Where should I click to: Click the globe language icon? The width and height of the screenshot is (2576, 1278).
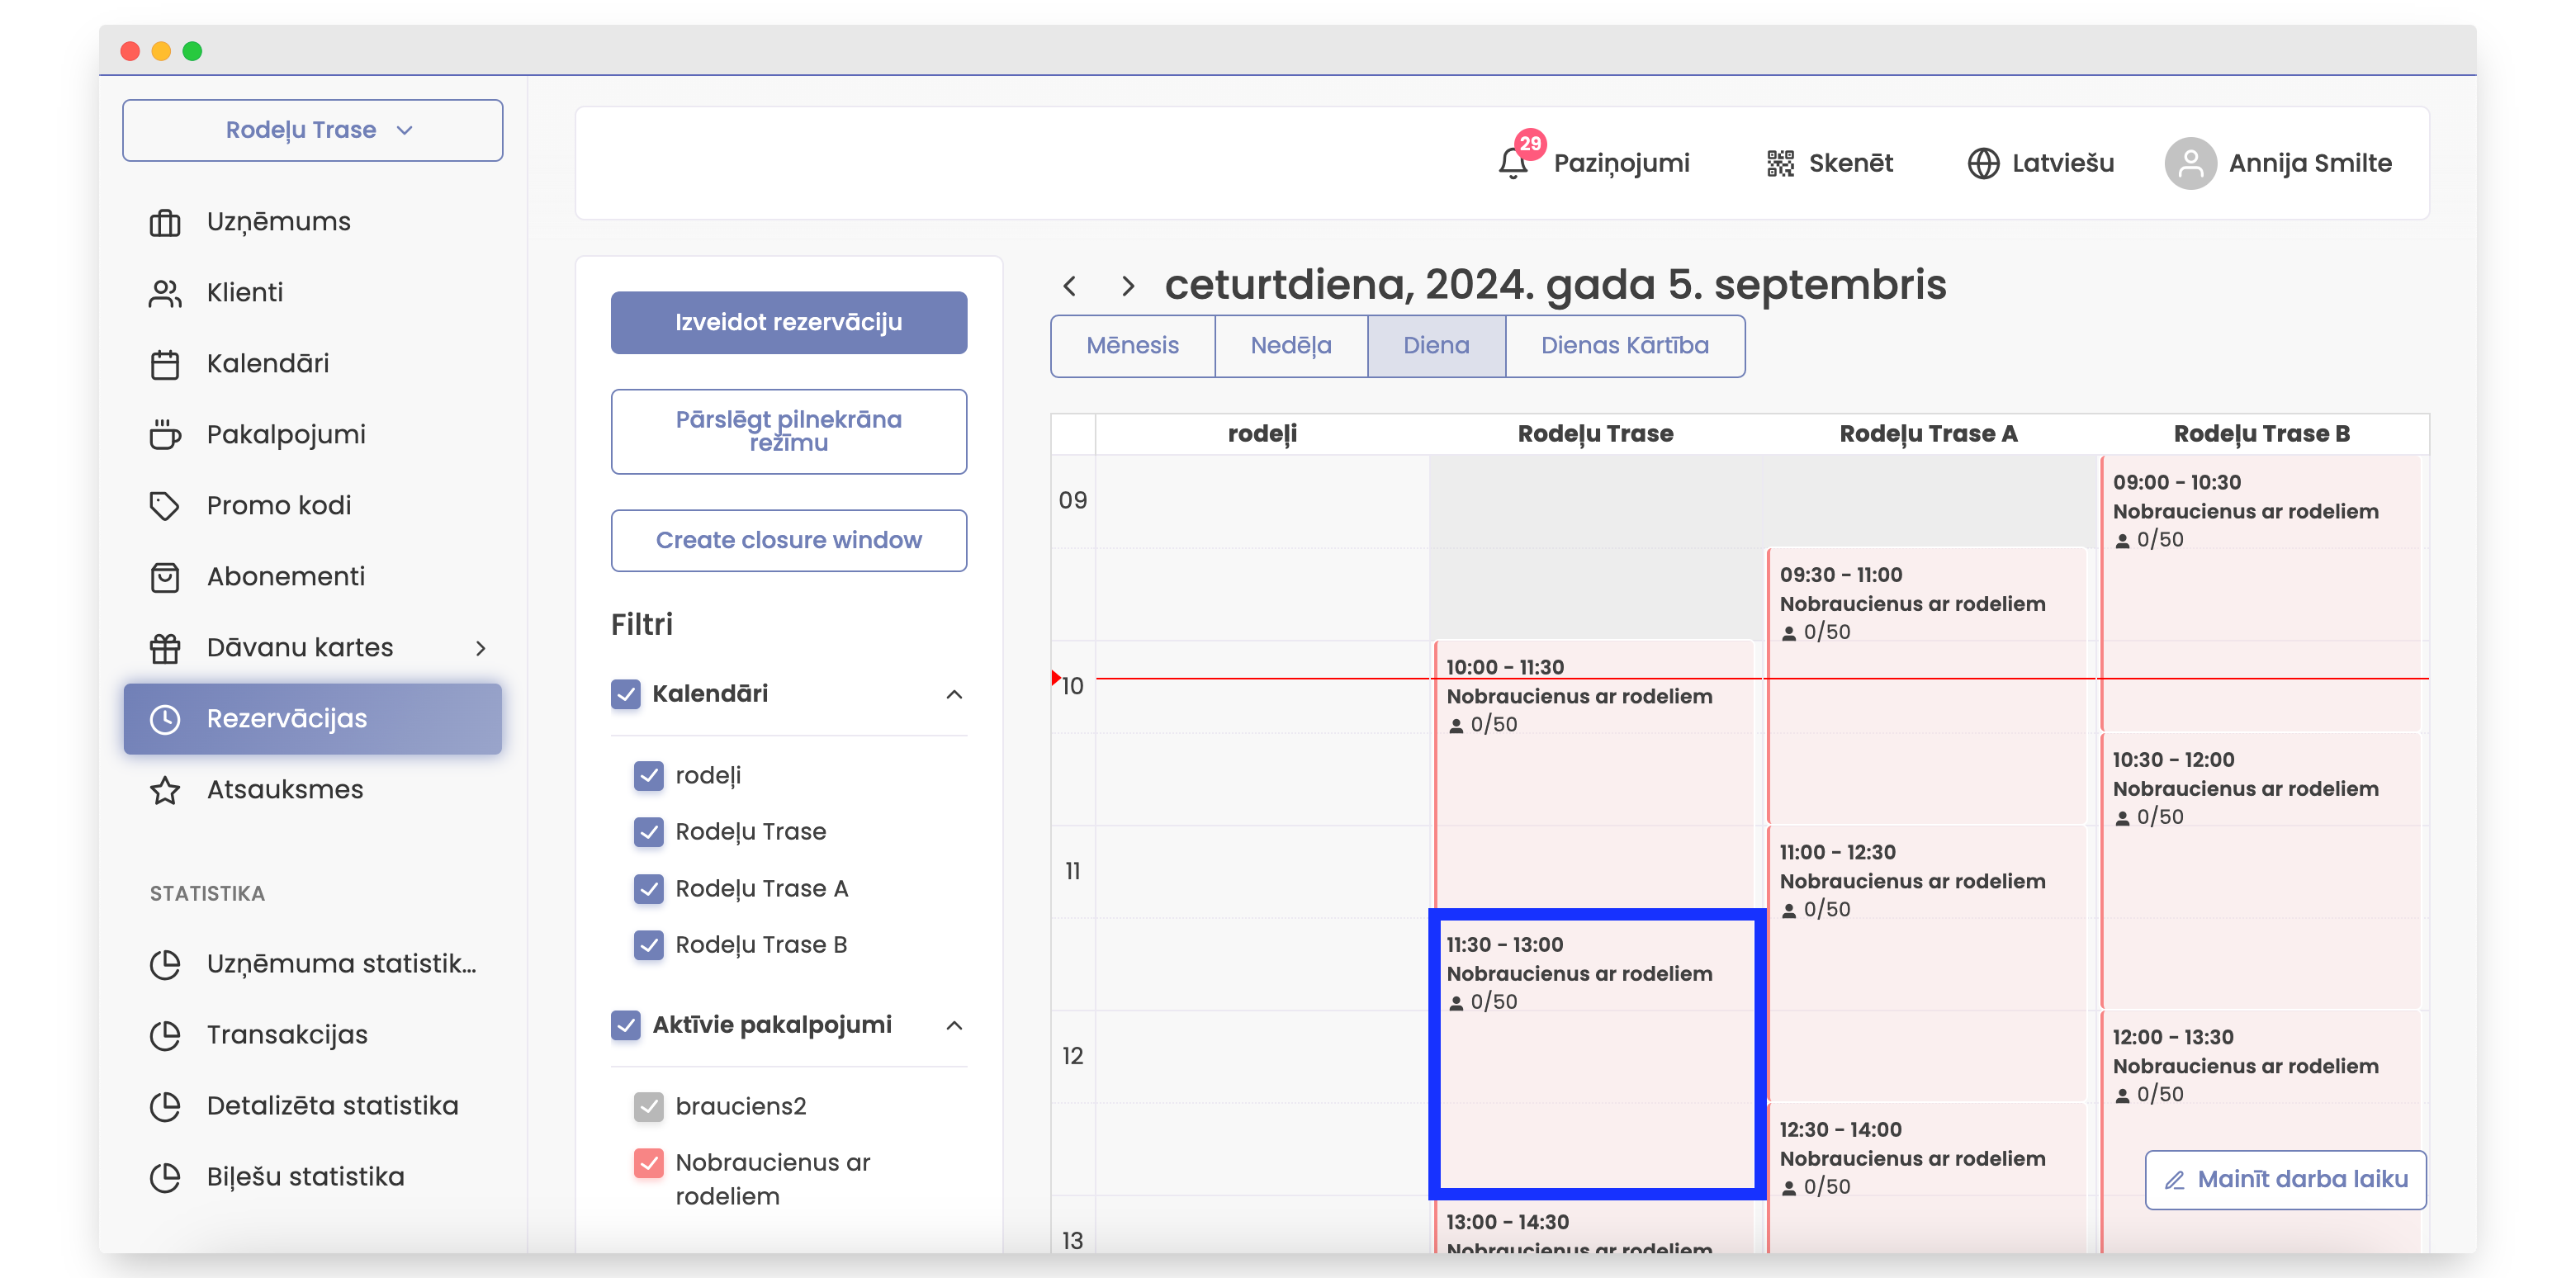click(x=1983, y=163)
